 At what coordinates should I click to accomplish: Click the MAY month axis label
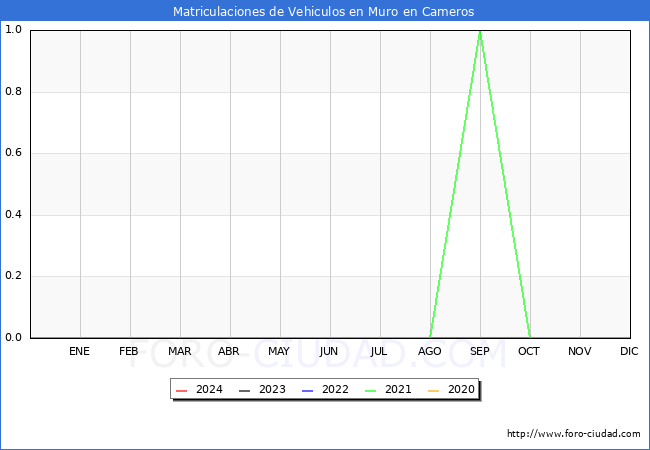point(279,351)
